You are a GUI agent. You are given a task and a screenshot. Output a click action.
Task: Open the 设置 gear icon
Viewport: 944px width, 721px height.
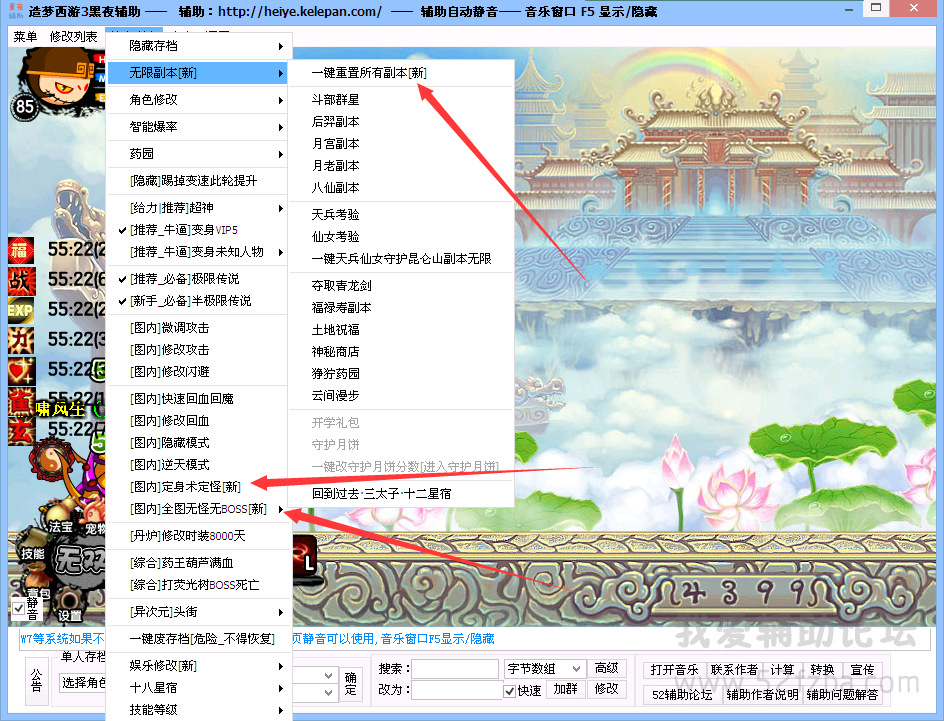(x=69, y=605)
